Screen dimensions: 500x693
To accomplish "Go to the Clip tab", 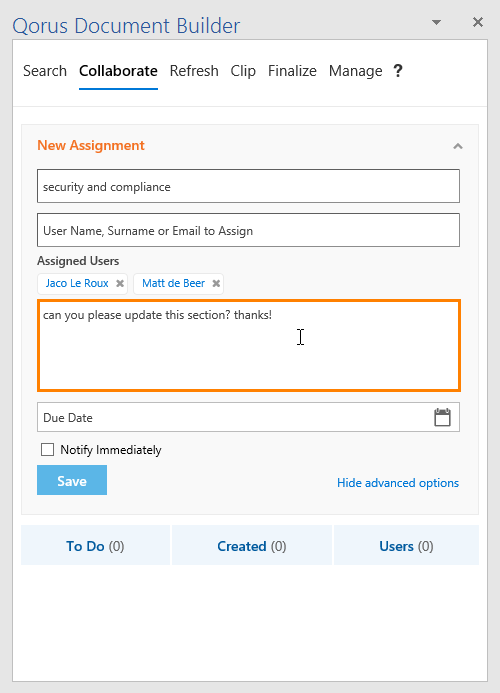I will [243, 71].
